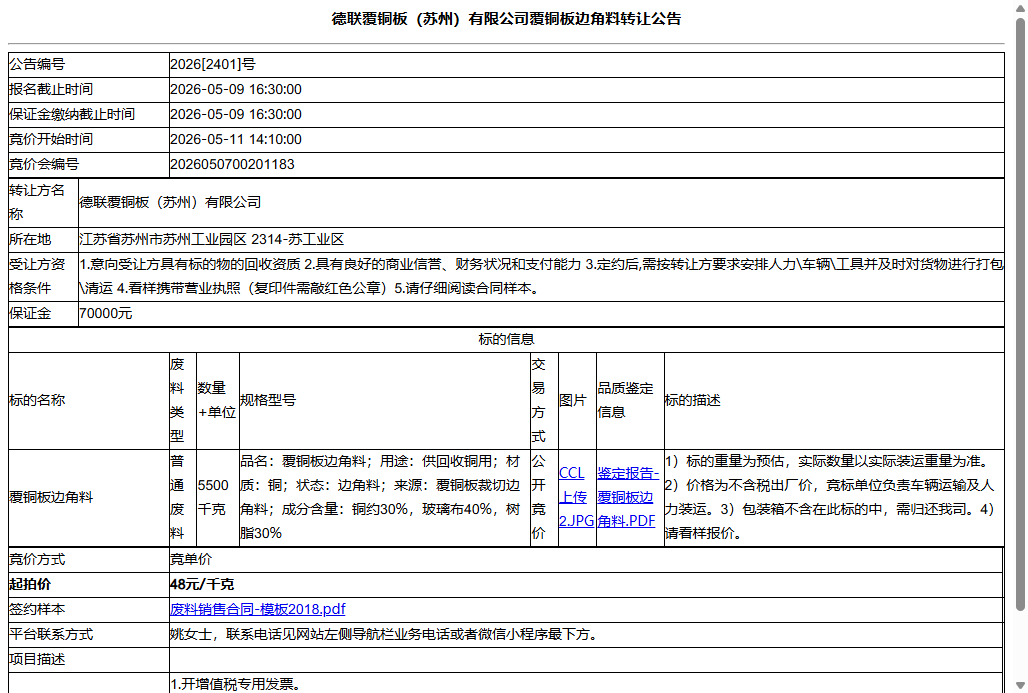Click the transferor name 德联覆铜板（苏州）有限公司 cell

point(541,203)
